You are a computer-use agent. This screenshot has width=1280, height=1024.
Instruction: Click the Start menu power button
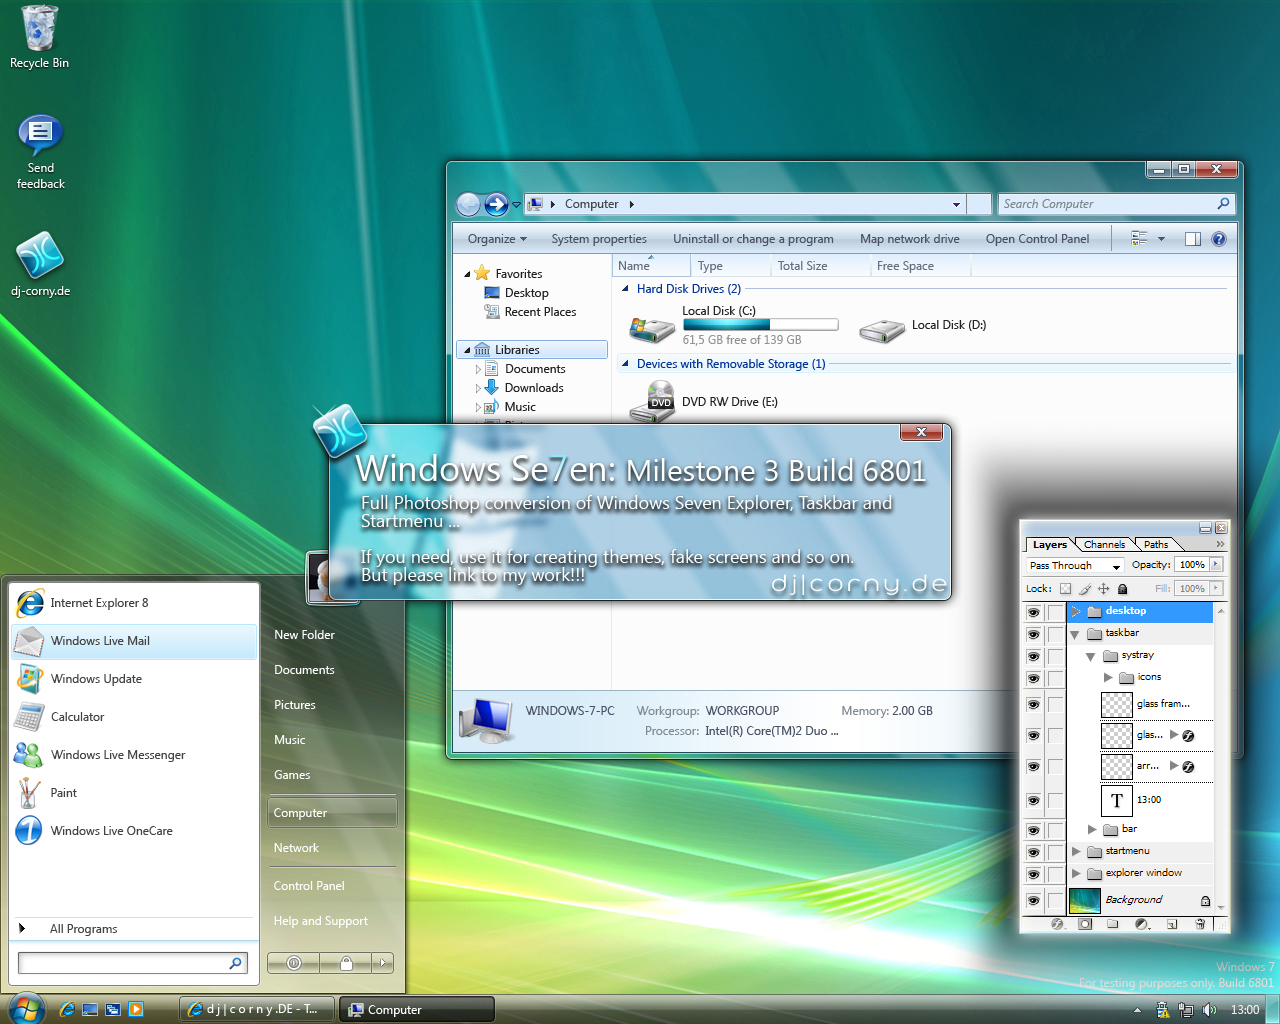294,963
